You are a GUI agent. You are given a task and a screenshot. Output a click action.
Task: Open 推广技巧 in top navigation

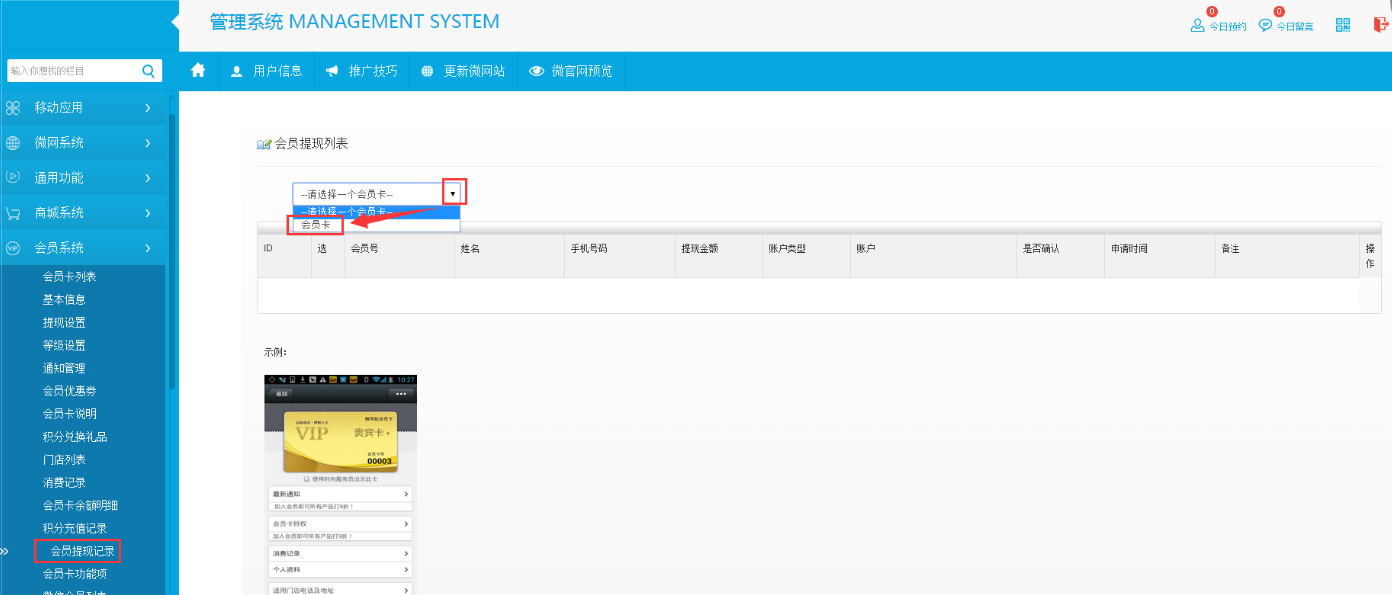tap(362, 71)
